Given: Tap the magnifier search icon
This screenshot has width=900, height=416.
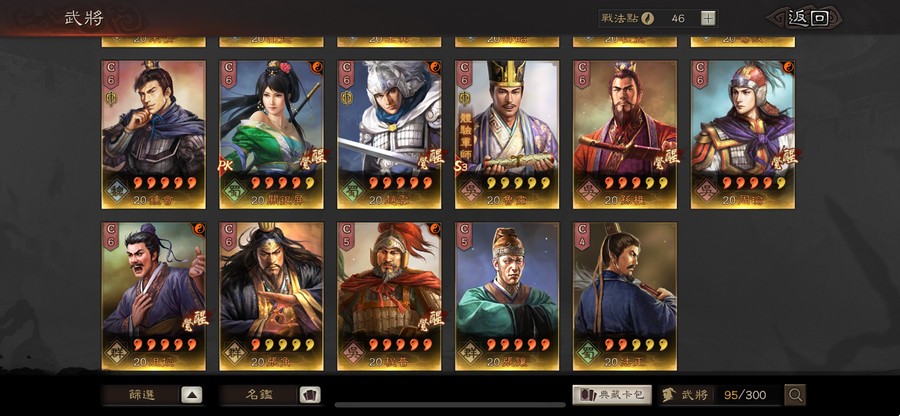Looking at the screenshot, I should tap(795, 395).
